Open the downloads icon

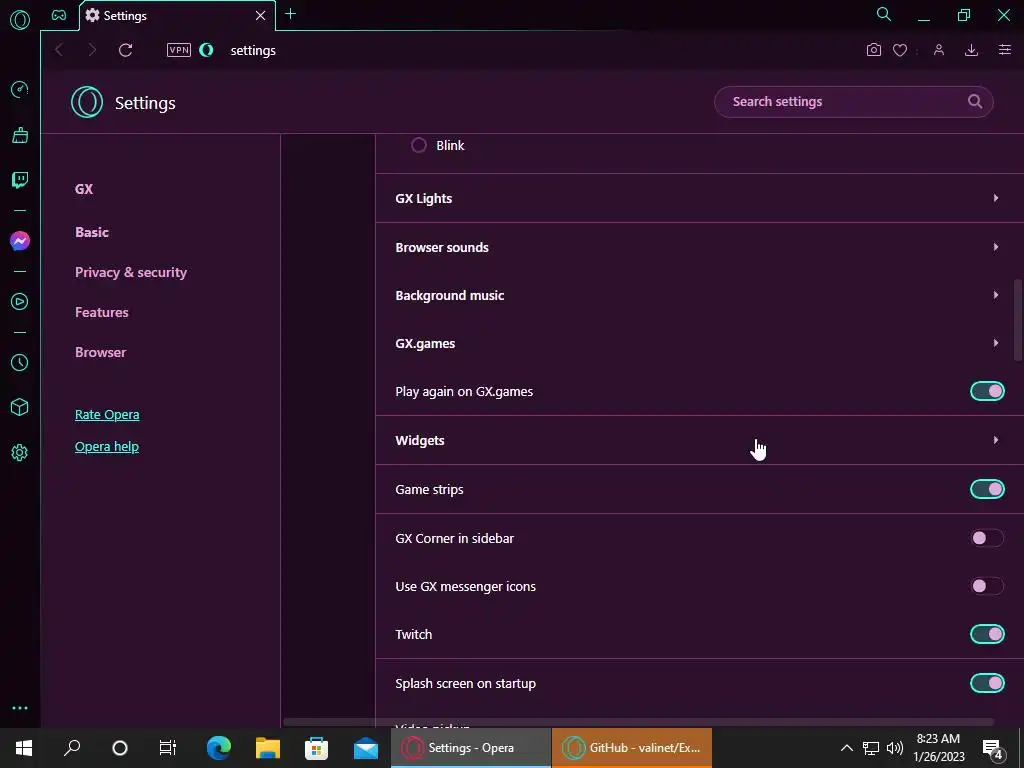(x=972, y=50)
